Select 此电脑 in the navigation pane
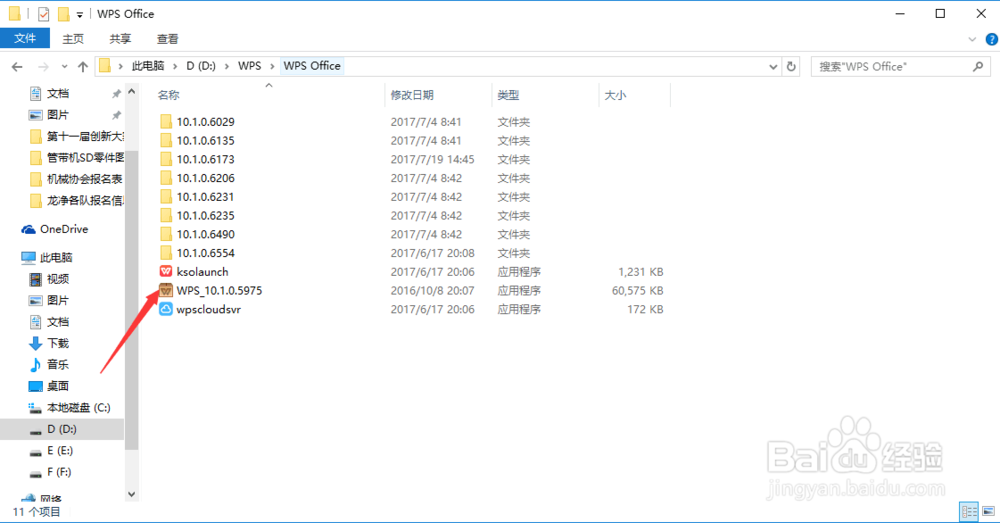This screenshot has width=1000, height=523. (47, 258)
